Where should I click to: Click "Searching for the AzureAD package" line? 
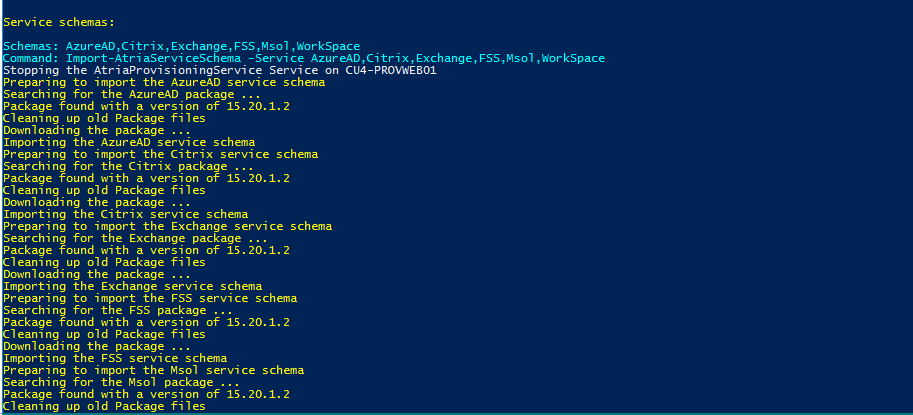point(122,94)
